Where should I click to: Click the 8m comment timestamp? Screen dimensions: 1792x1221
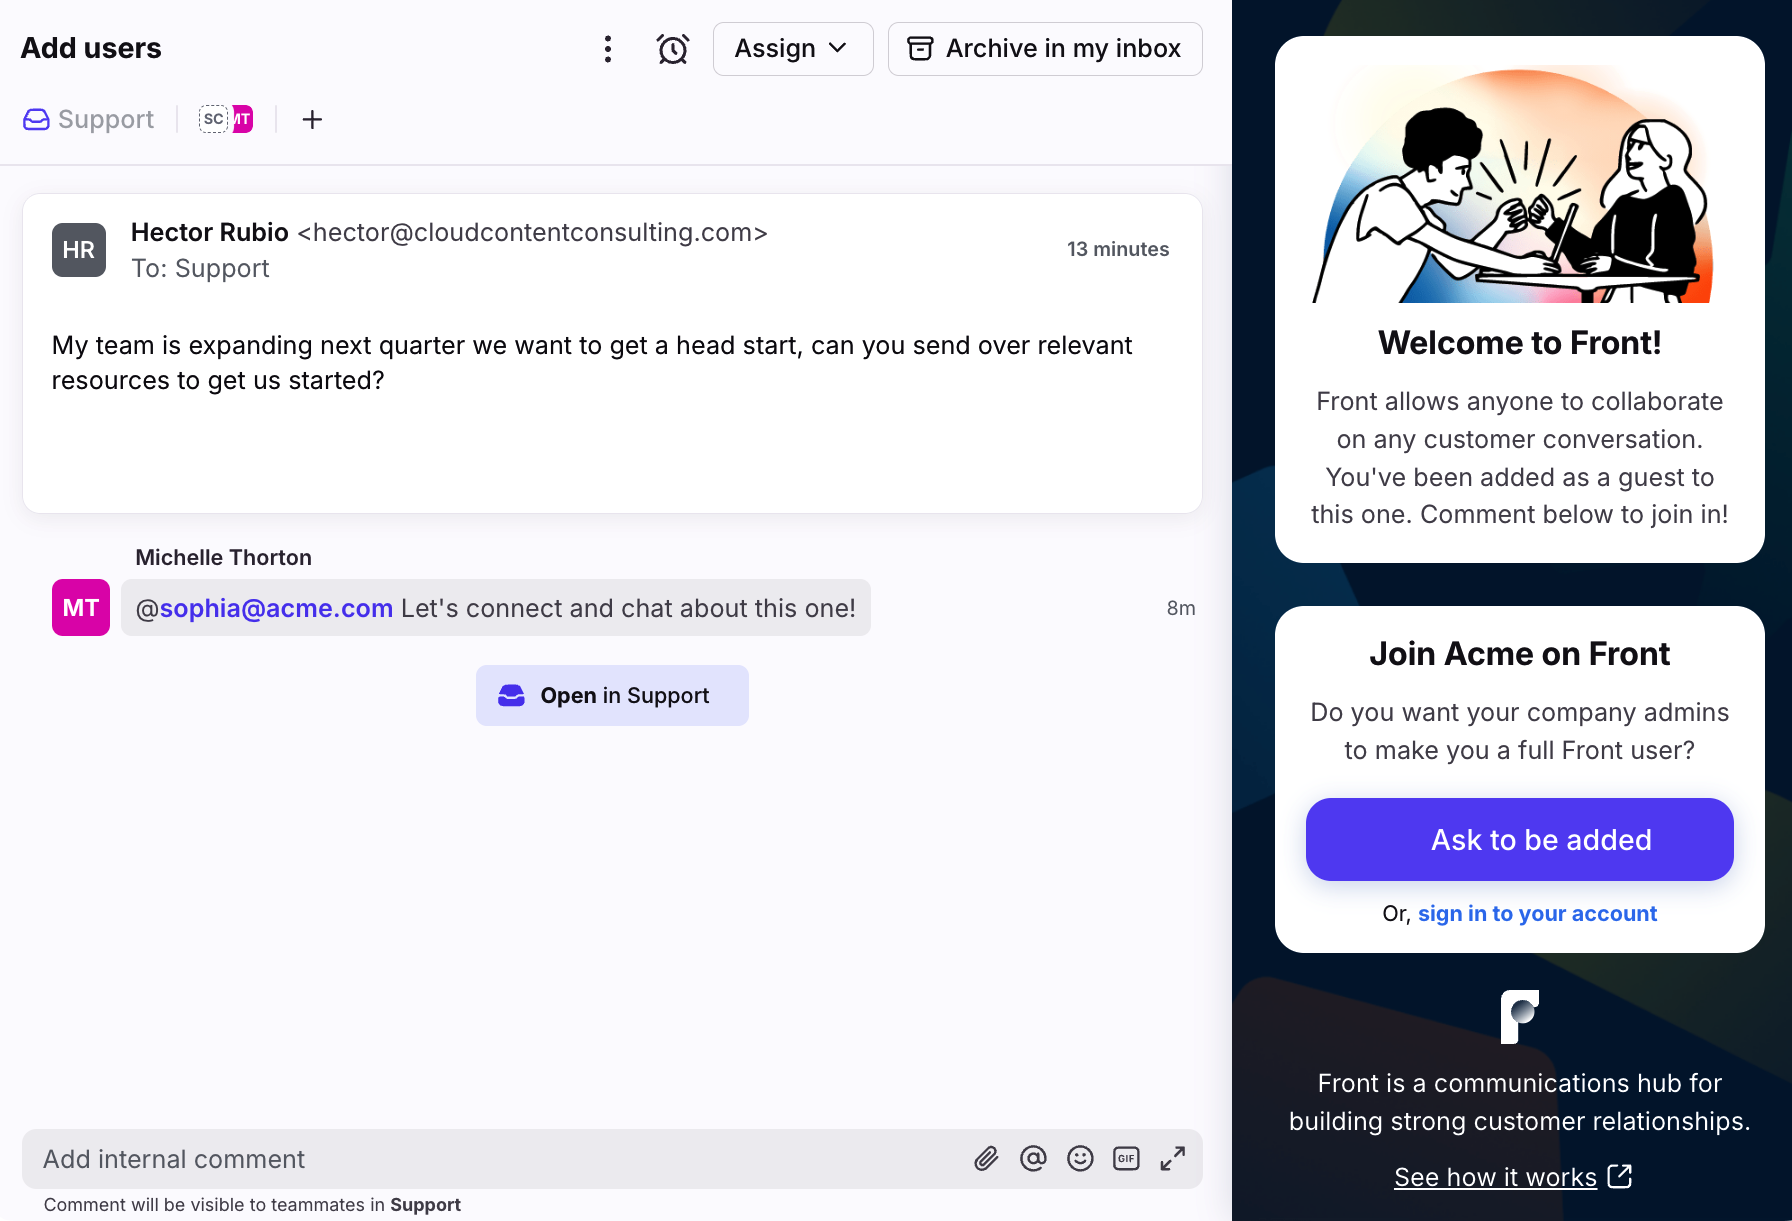pos(1181,608)
